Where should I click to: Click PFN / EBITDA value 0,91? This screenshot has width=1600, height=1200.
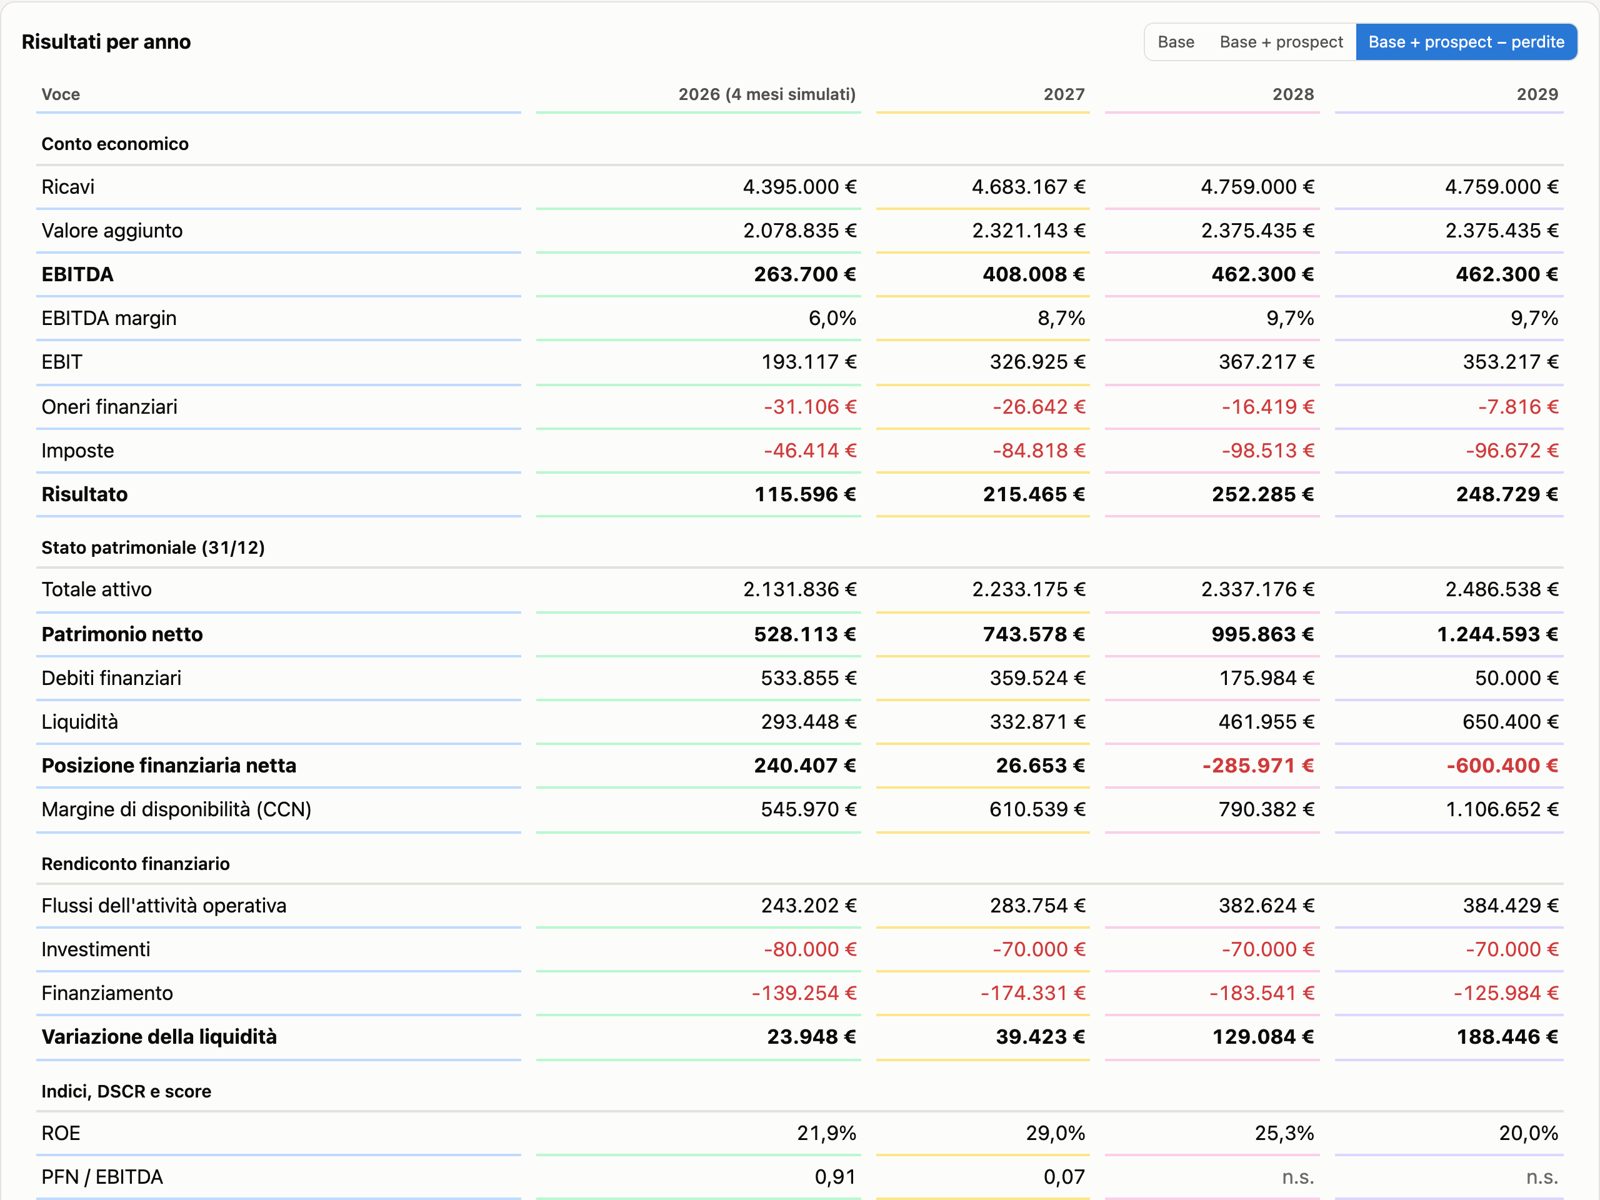835,1178
